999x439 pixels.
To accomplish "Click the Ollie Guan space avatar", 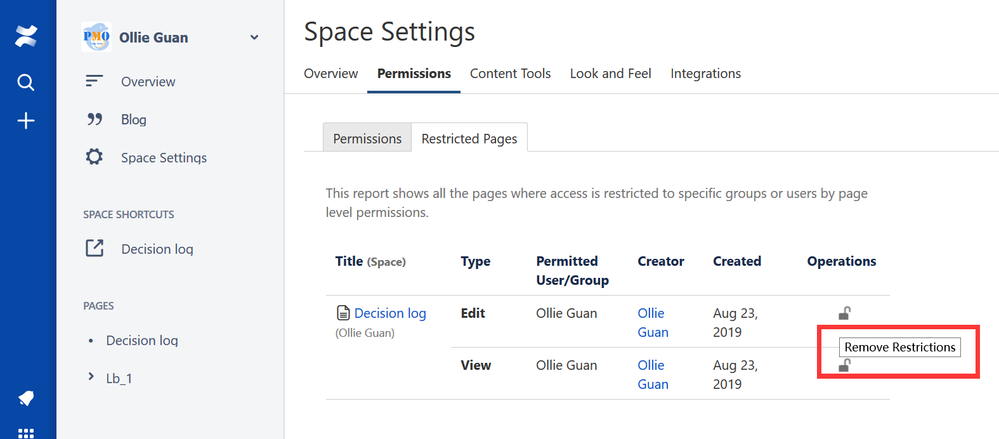I will pos(96,38).
